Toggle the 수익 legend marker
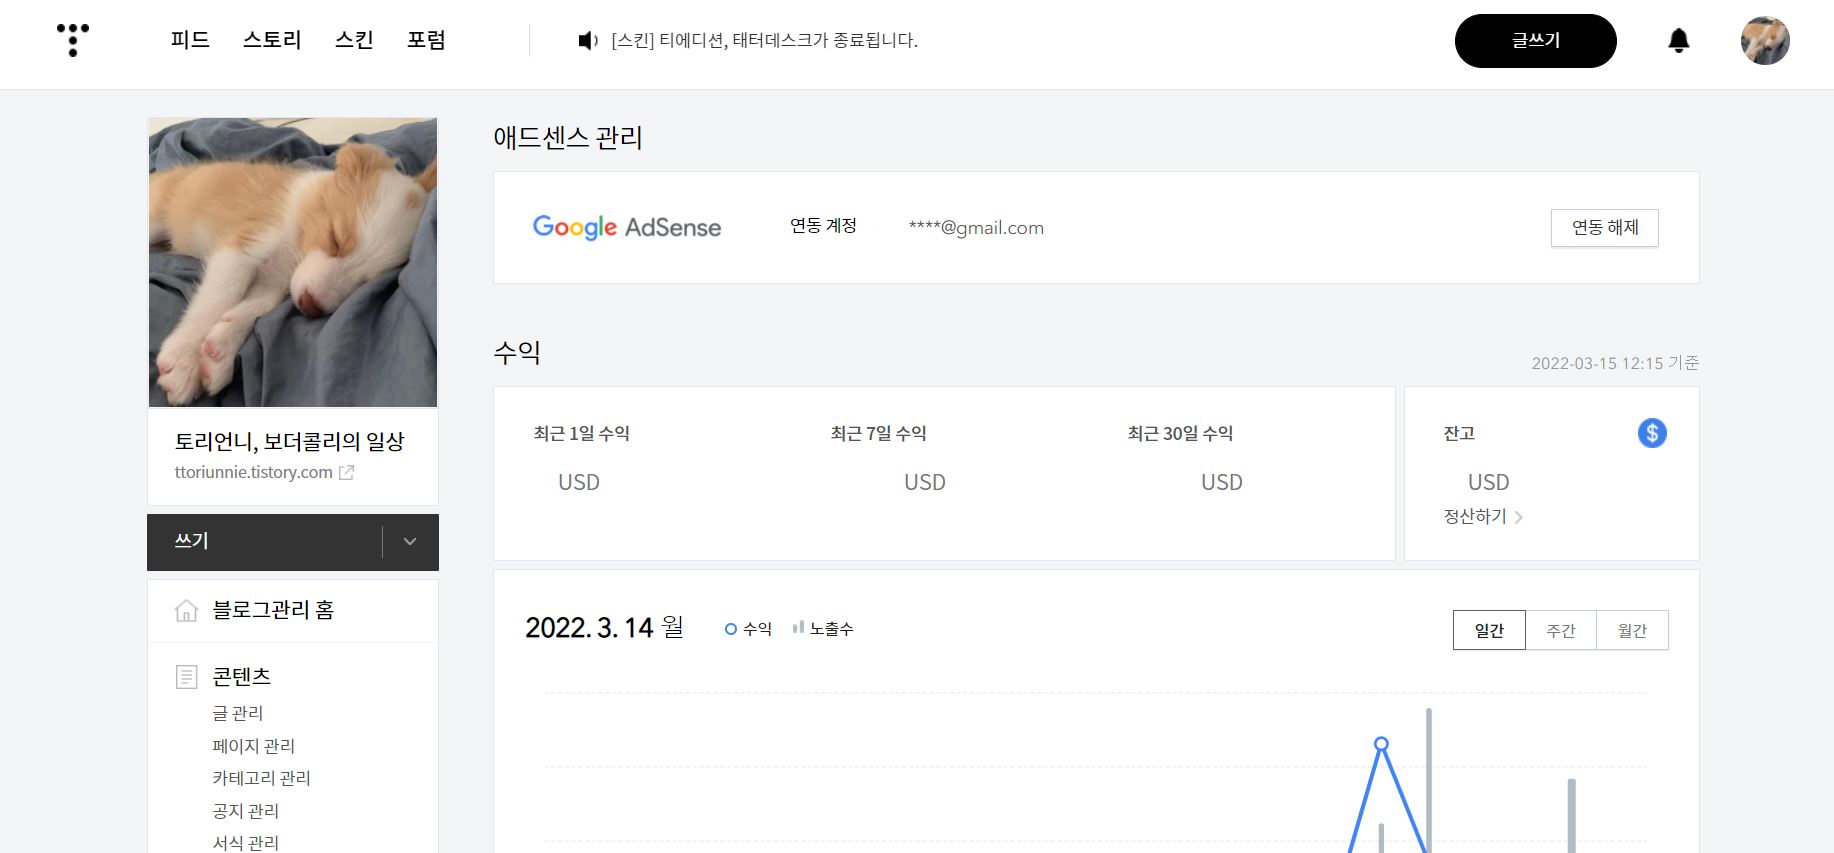Viewport: 1834px width, 853px height. (x=731, y=629)
